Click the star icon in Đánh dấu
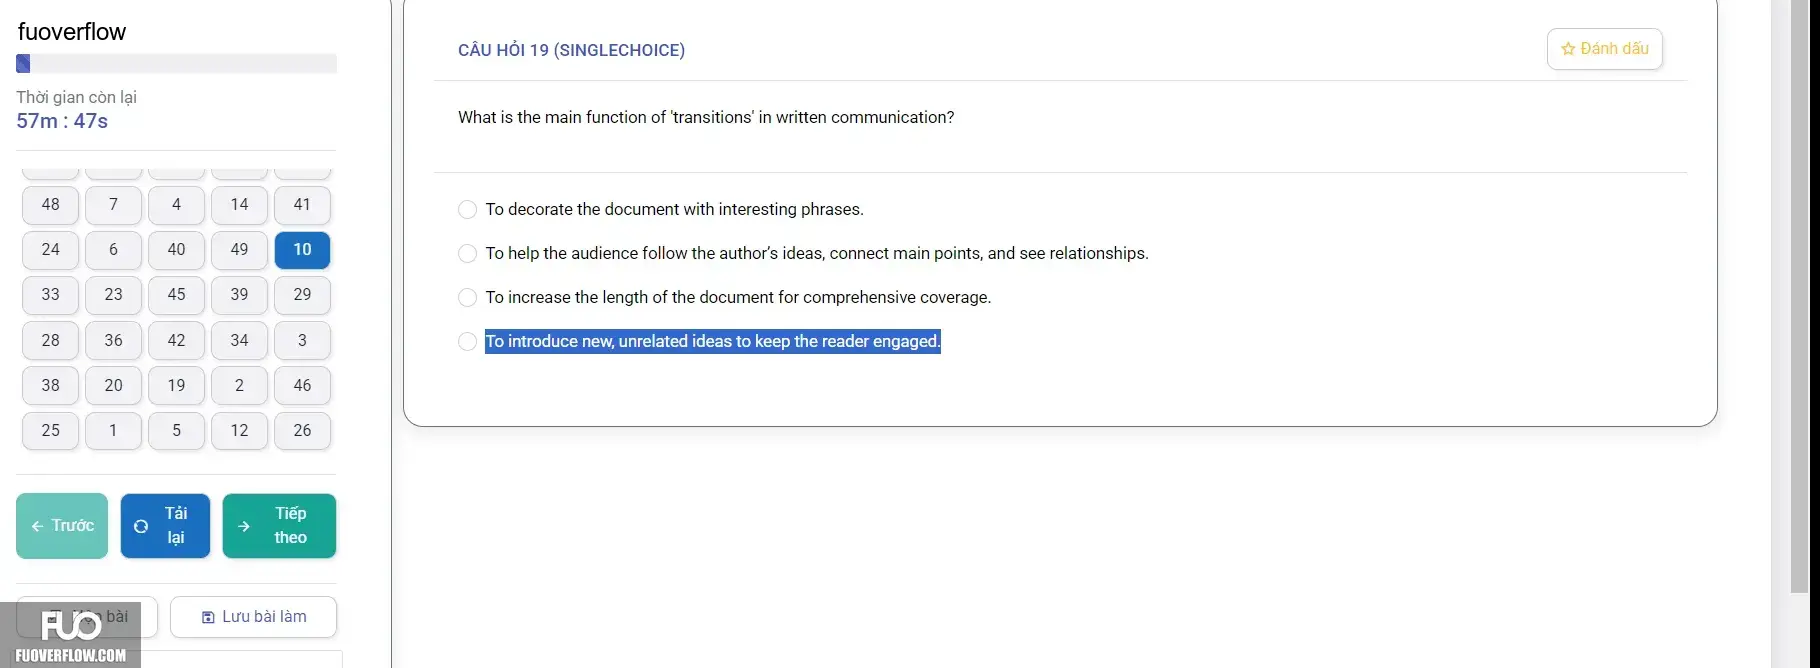Image resolution: width=1820 pixels, height=668 pixels. tap(1568, 49)
